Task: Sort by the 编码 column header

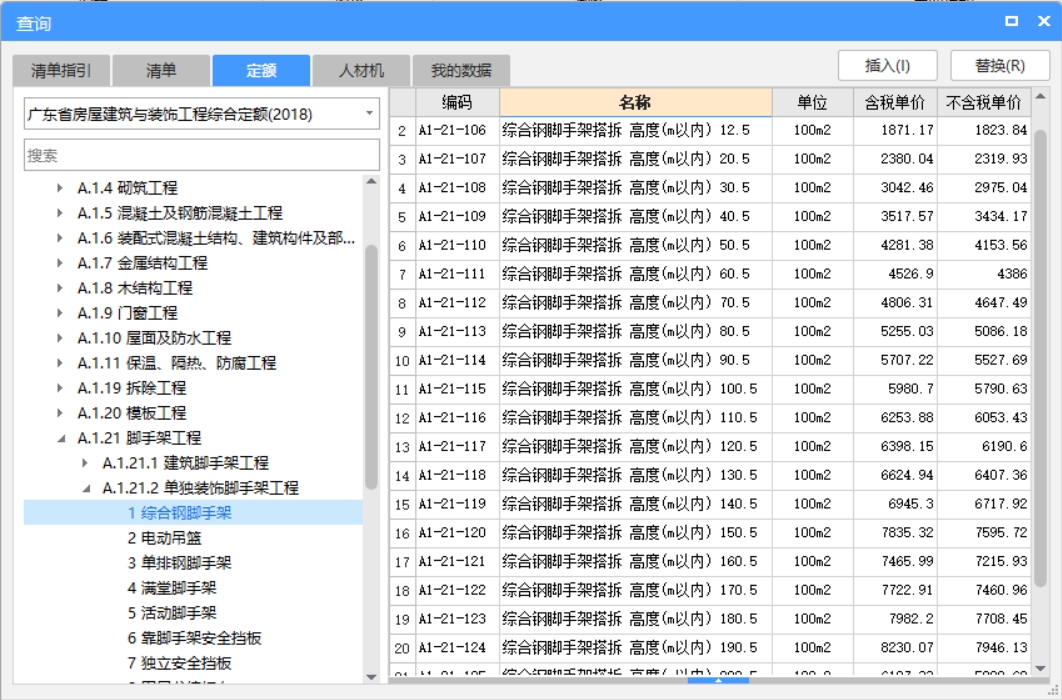Action: point(457,102)
